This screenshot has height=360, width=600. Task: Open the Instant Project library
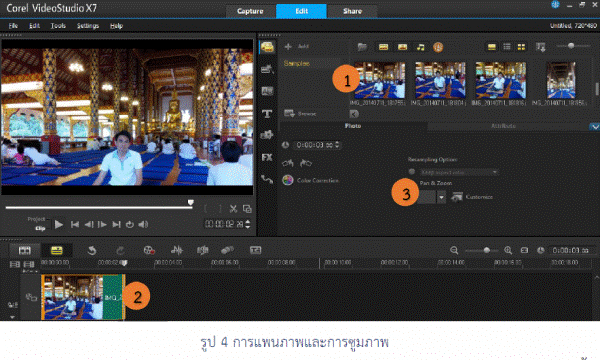(x=267, y=69)
